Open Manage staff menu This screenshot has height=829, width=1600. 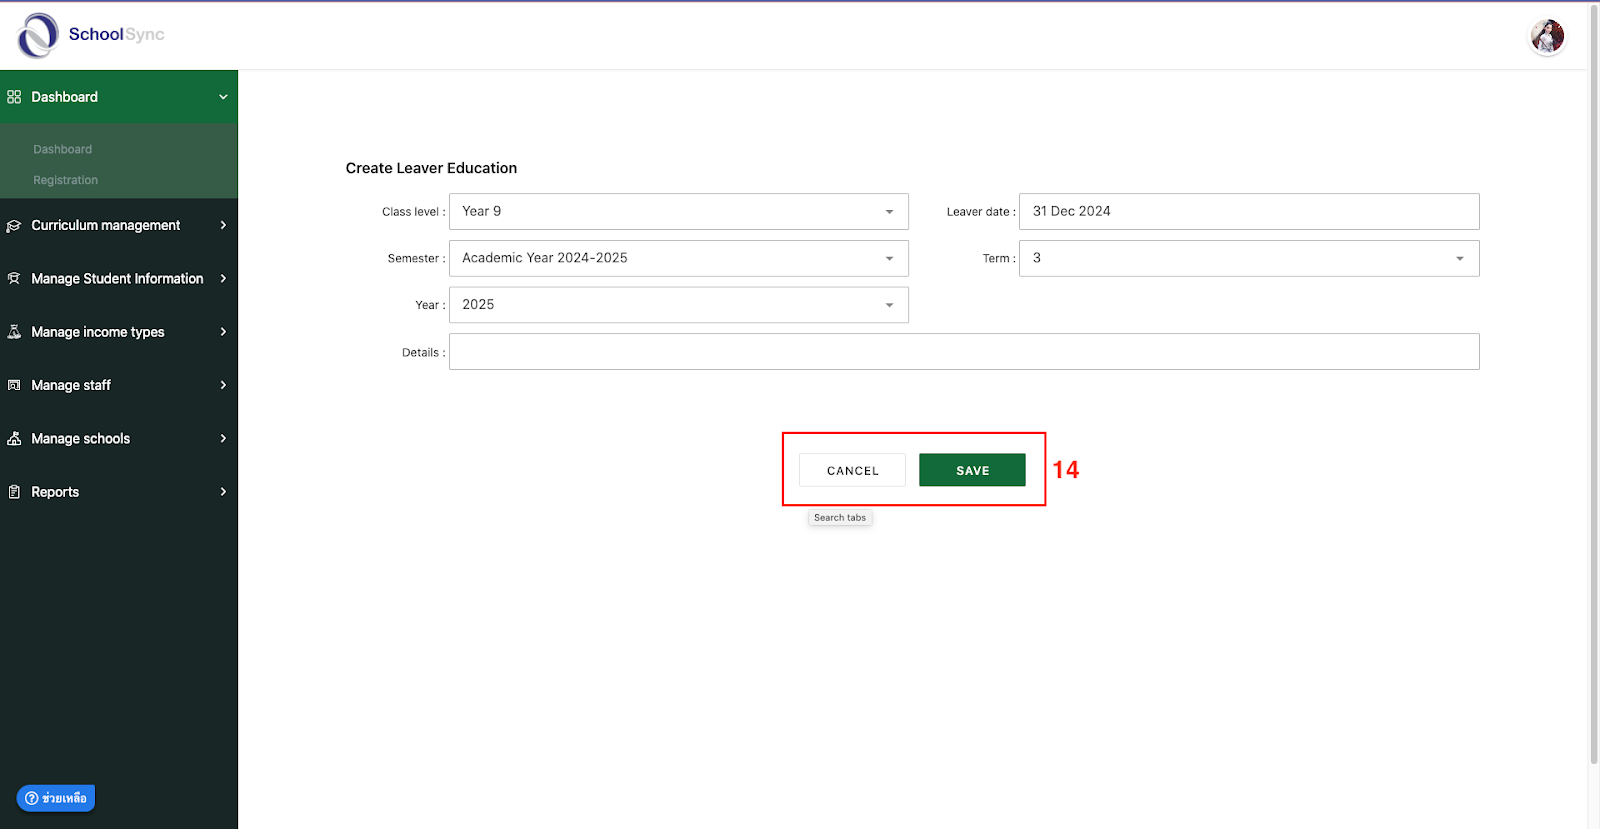pyautogui.click(x=119, y=385)
